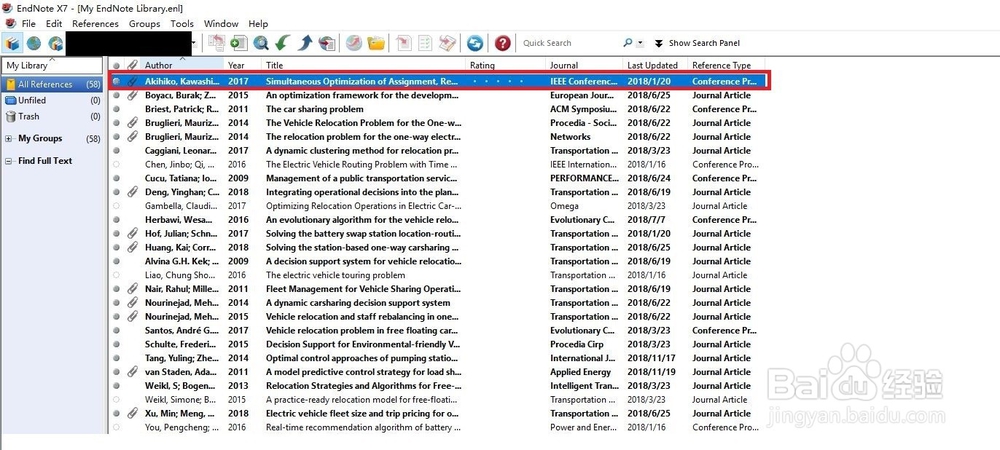
Task: Open the File menu
Action: 29,24
